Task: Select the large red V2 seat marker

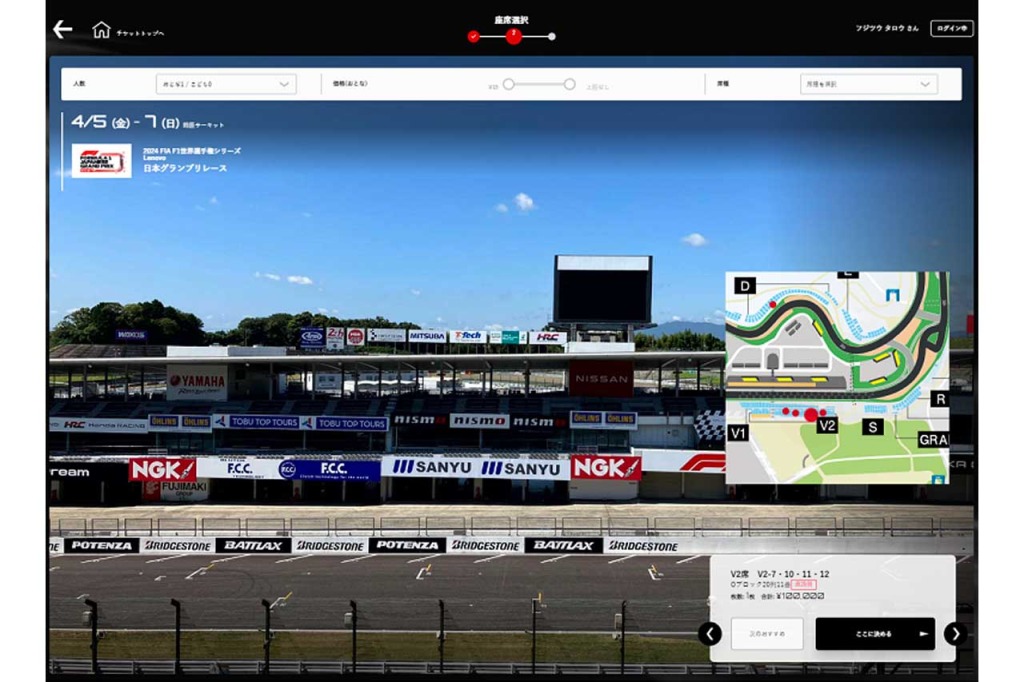Action: click(810, 415)
